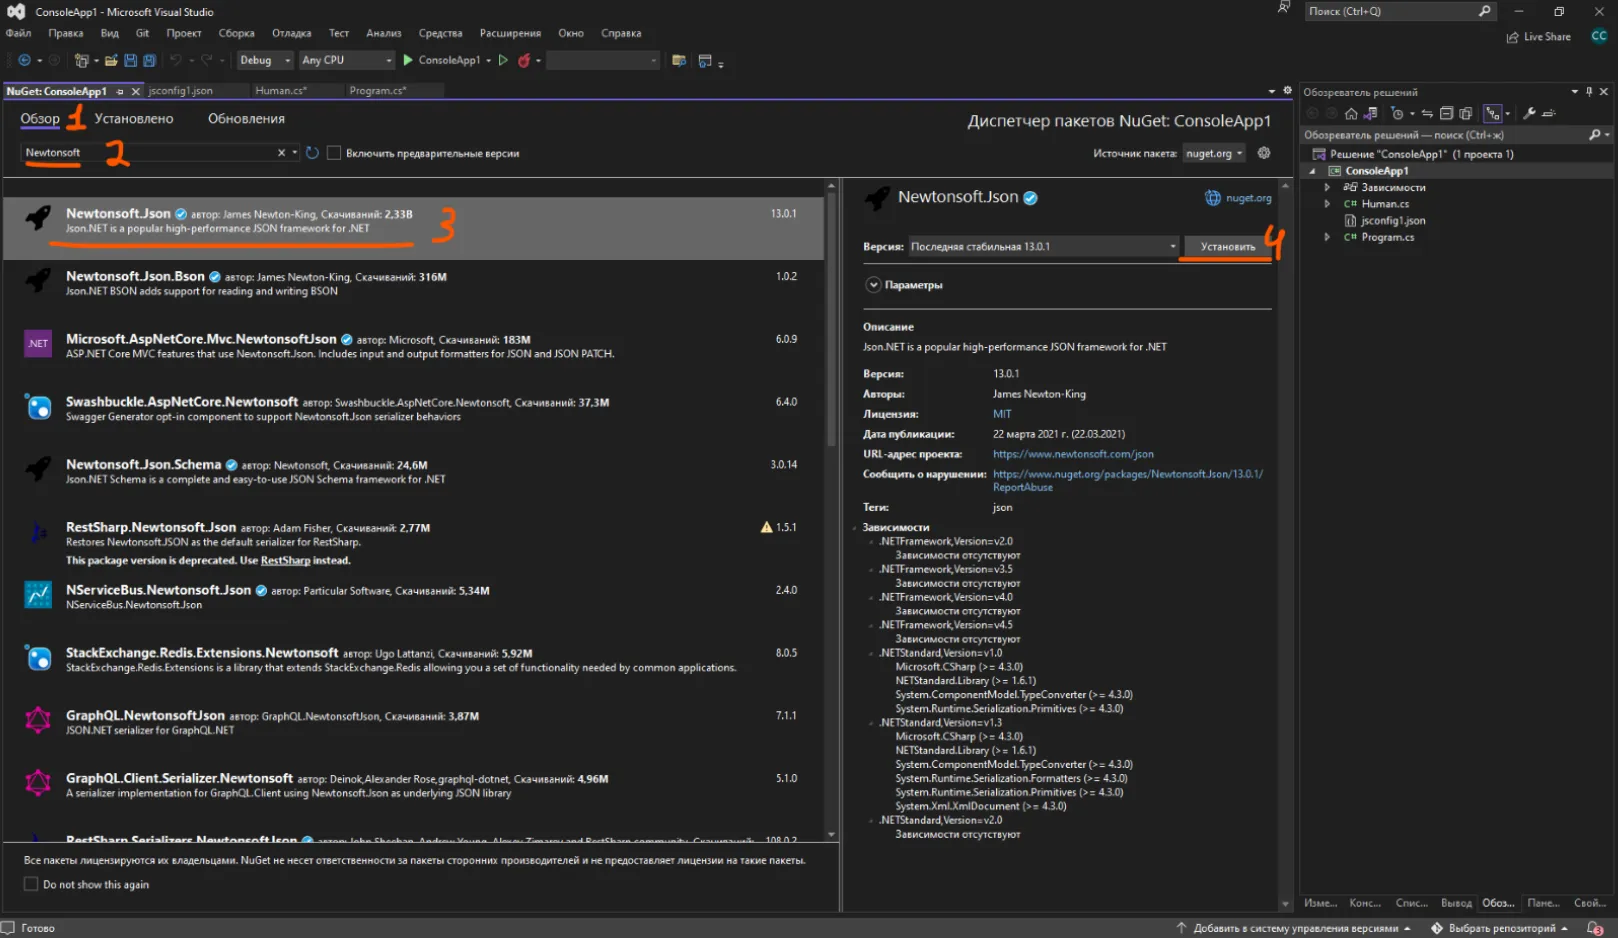Click the Open File folder icon
Viewport: 1618px width, 938px height.
[x=111, y=60]
